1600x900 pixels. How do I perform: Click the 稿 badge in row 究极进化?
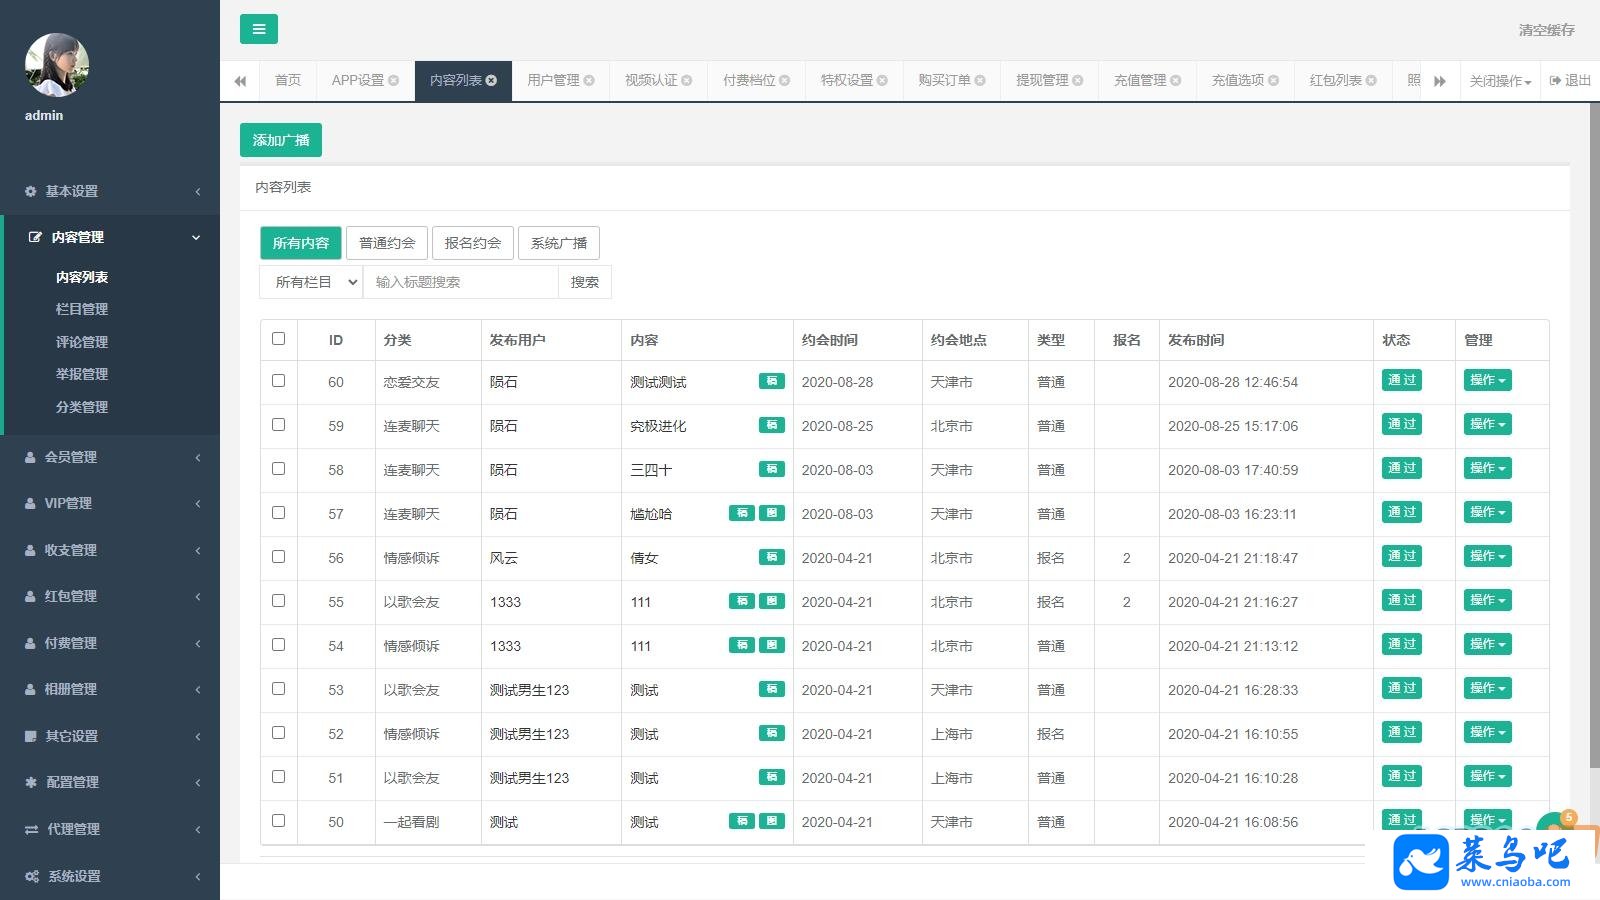(x=771, y=425)
